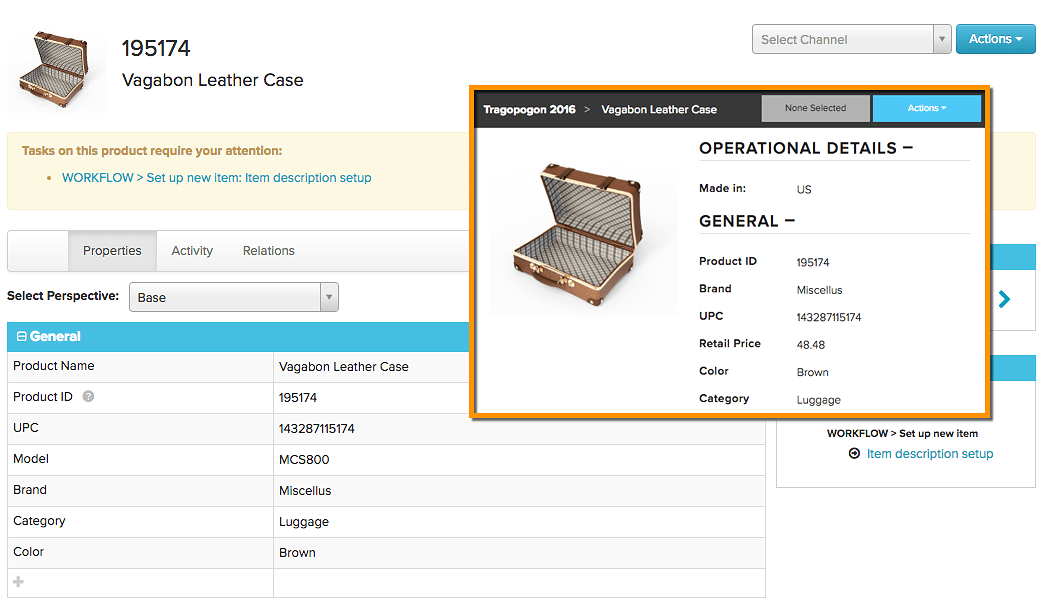Click the Product Name value Vagabon Leather Case

343,367
